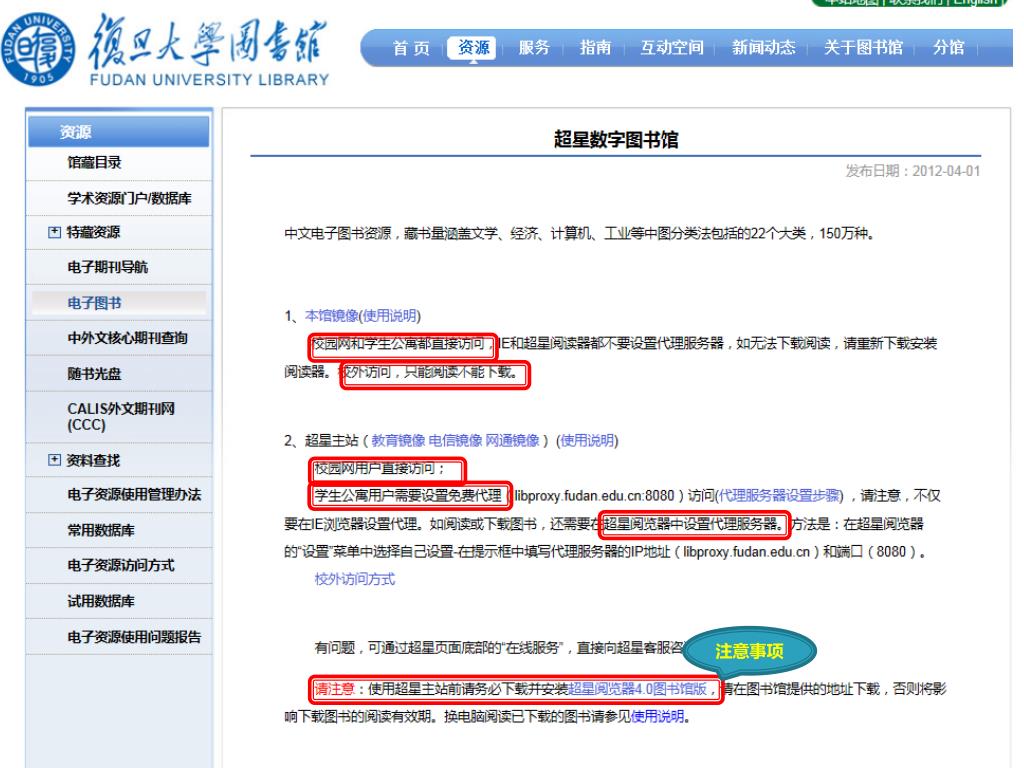Open 使用说明 link after 网通镜像
The height and width of the screenshot is (768, 1024).
pyautogui.click(x=587, y=441)
